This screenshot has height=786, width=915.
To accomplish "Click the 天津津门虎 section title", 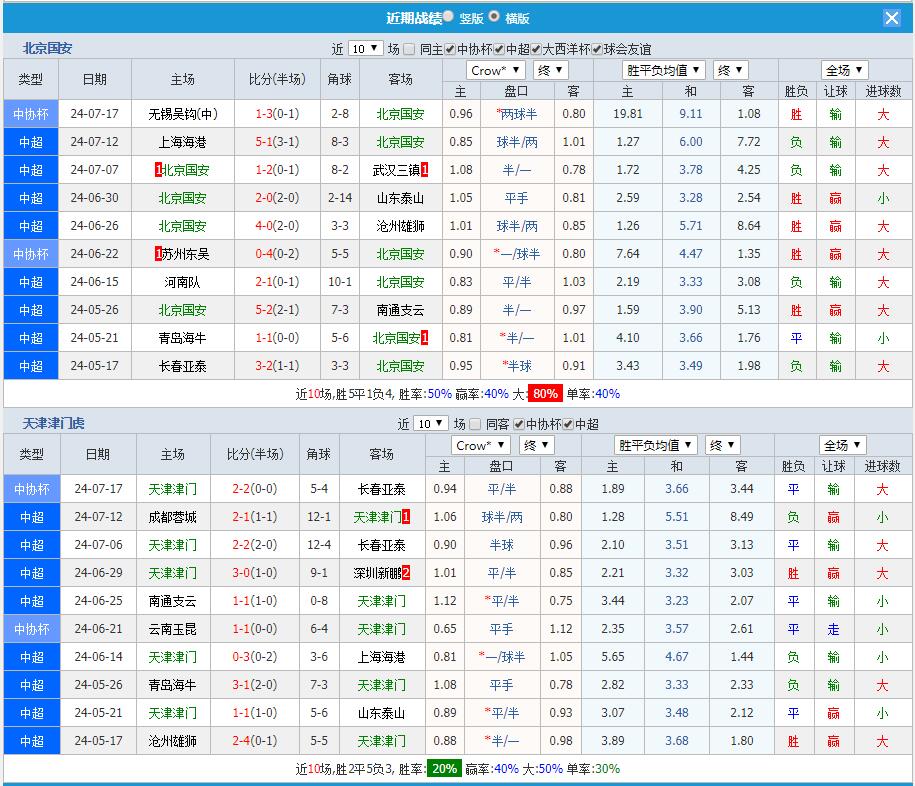I will pos(54,423).
